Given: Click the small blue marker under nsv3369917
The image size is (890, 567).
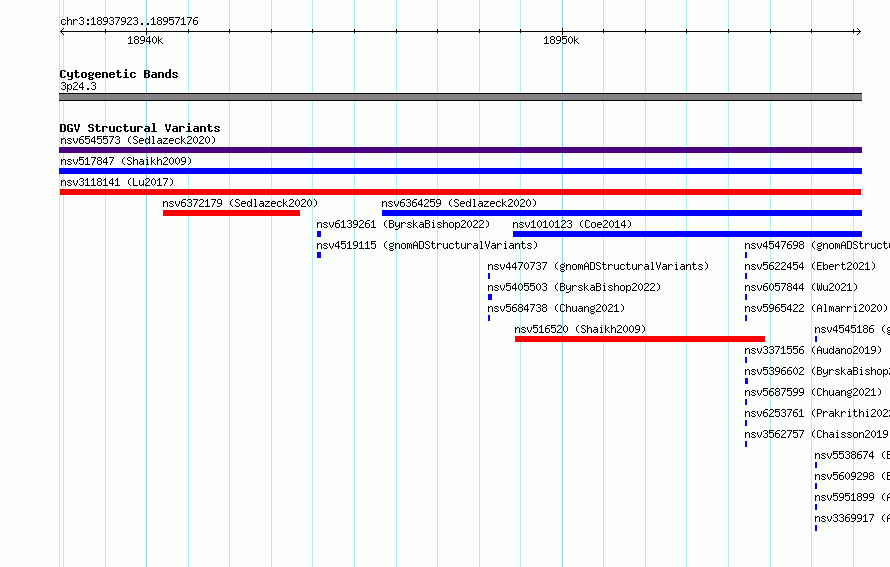Looking at the screenshot, I should (816, 528).
